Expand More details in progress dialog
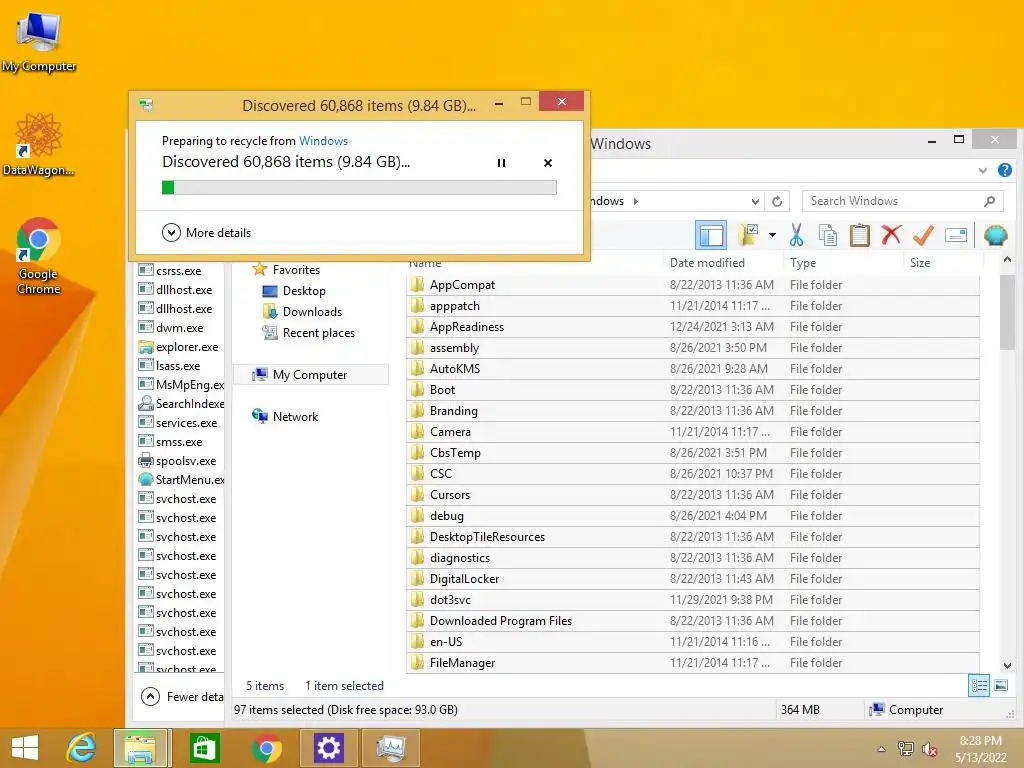The height and width of the screenshot is (768, 1024). pos(206,232)
